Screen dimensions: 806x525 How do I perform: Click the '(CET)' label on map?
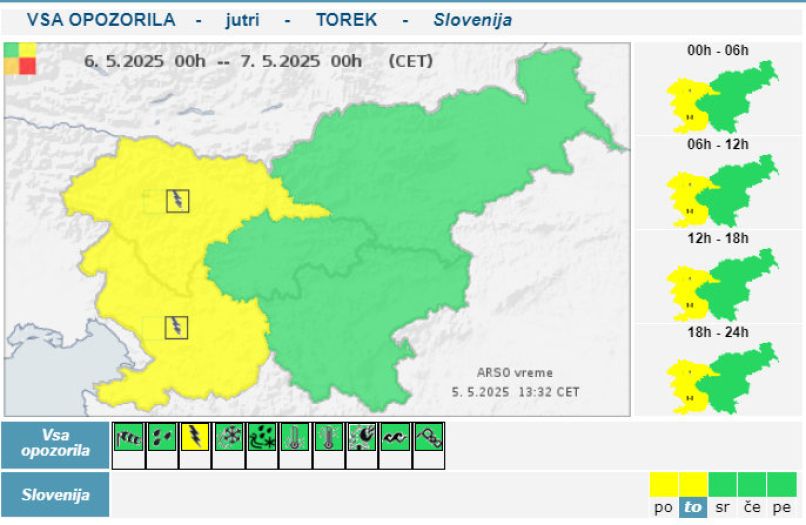point(411,61)
